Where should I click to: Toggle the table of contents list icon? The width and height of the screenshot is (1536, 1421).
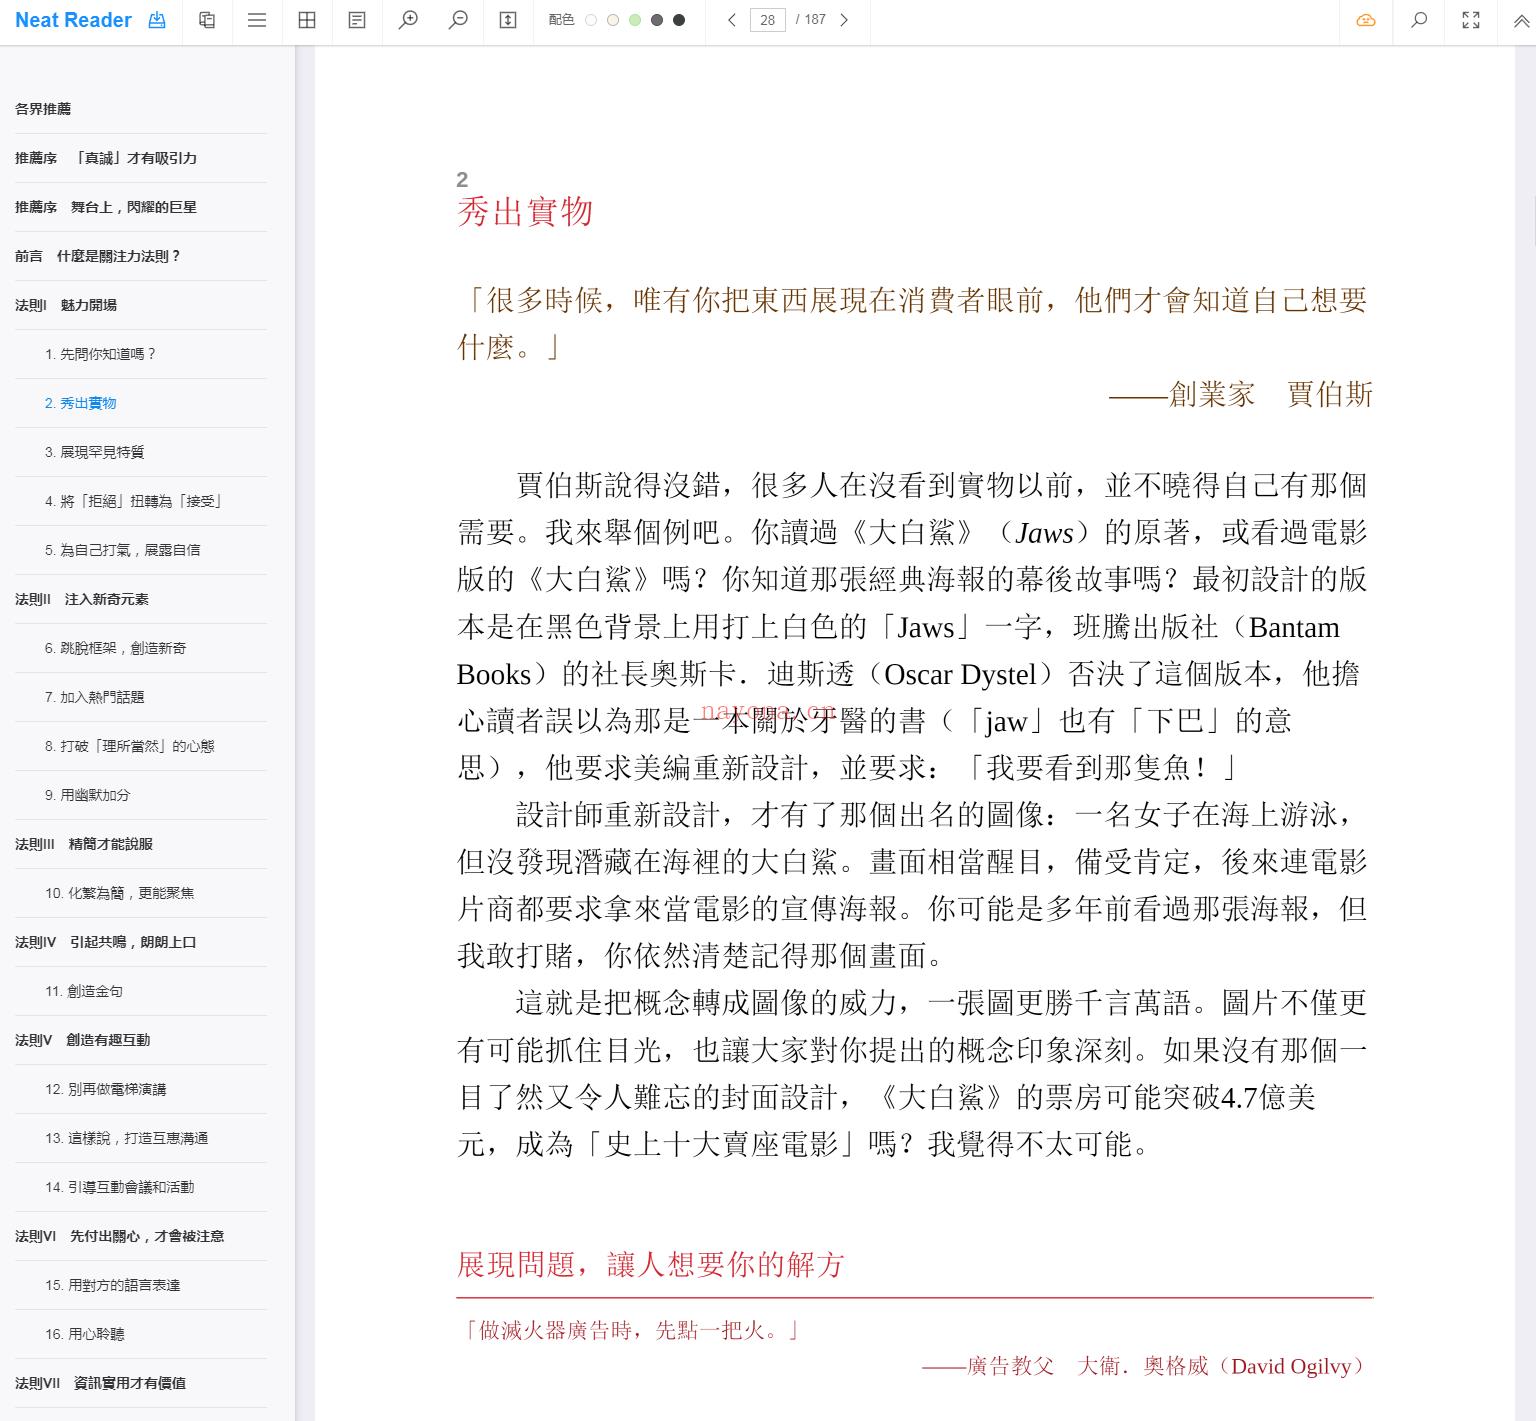(257, 20)
